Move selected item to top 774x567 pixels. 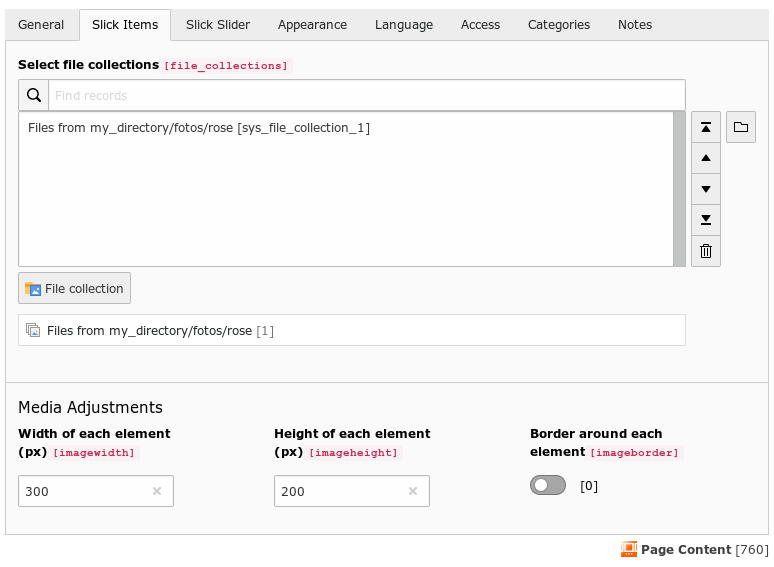(705, 127)
